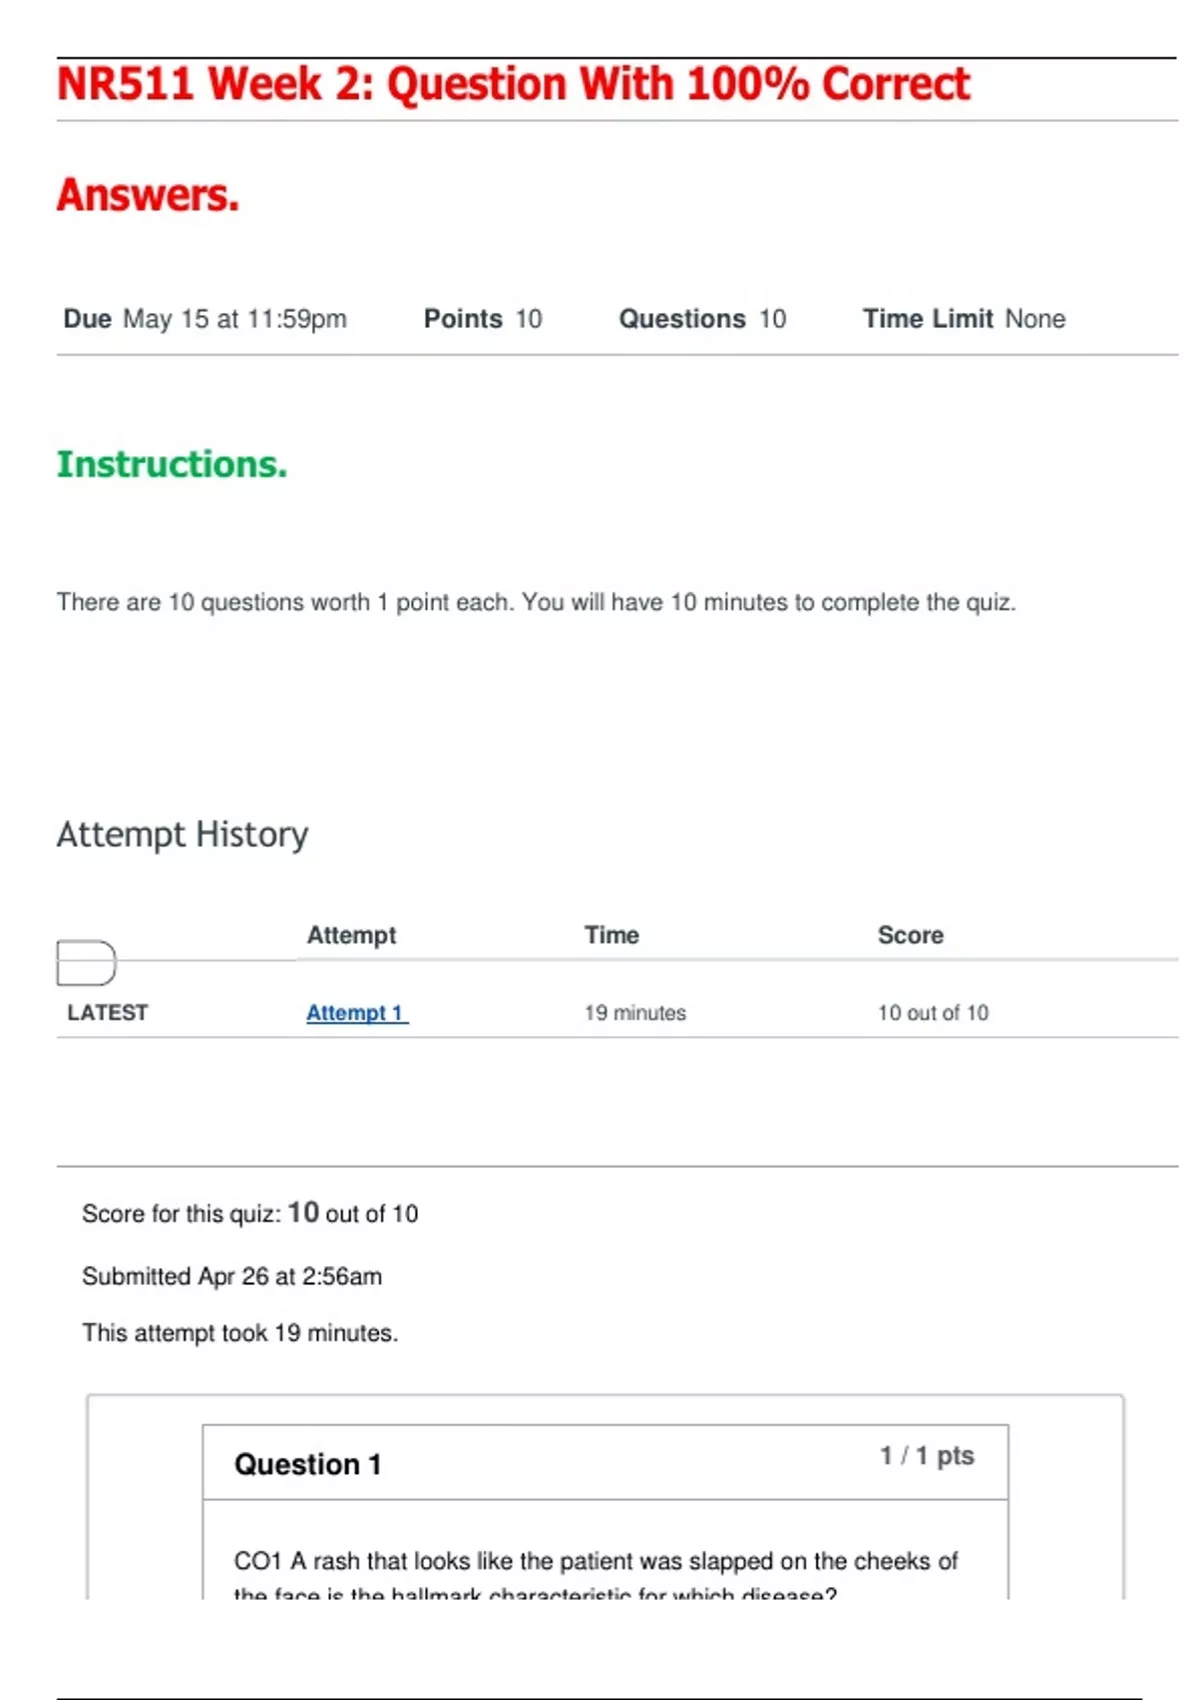Click the flag-shaped icon above LATEST
The width and height of the screenshot is (1200, 1700).
86,963
